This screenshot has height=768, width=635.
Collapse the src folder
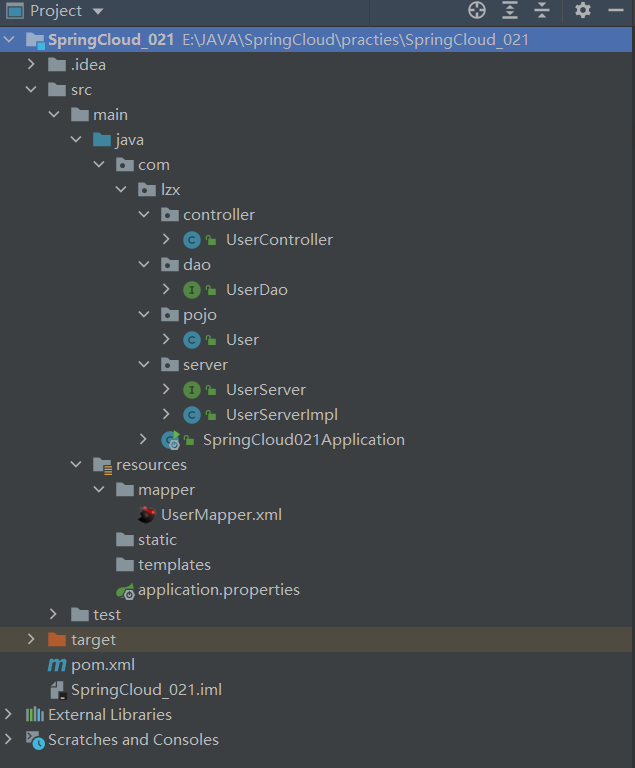[31, 90]
